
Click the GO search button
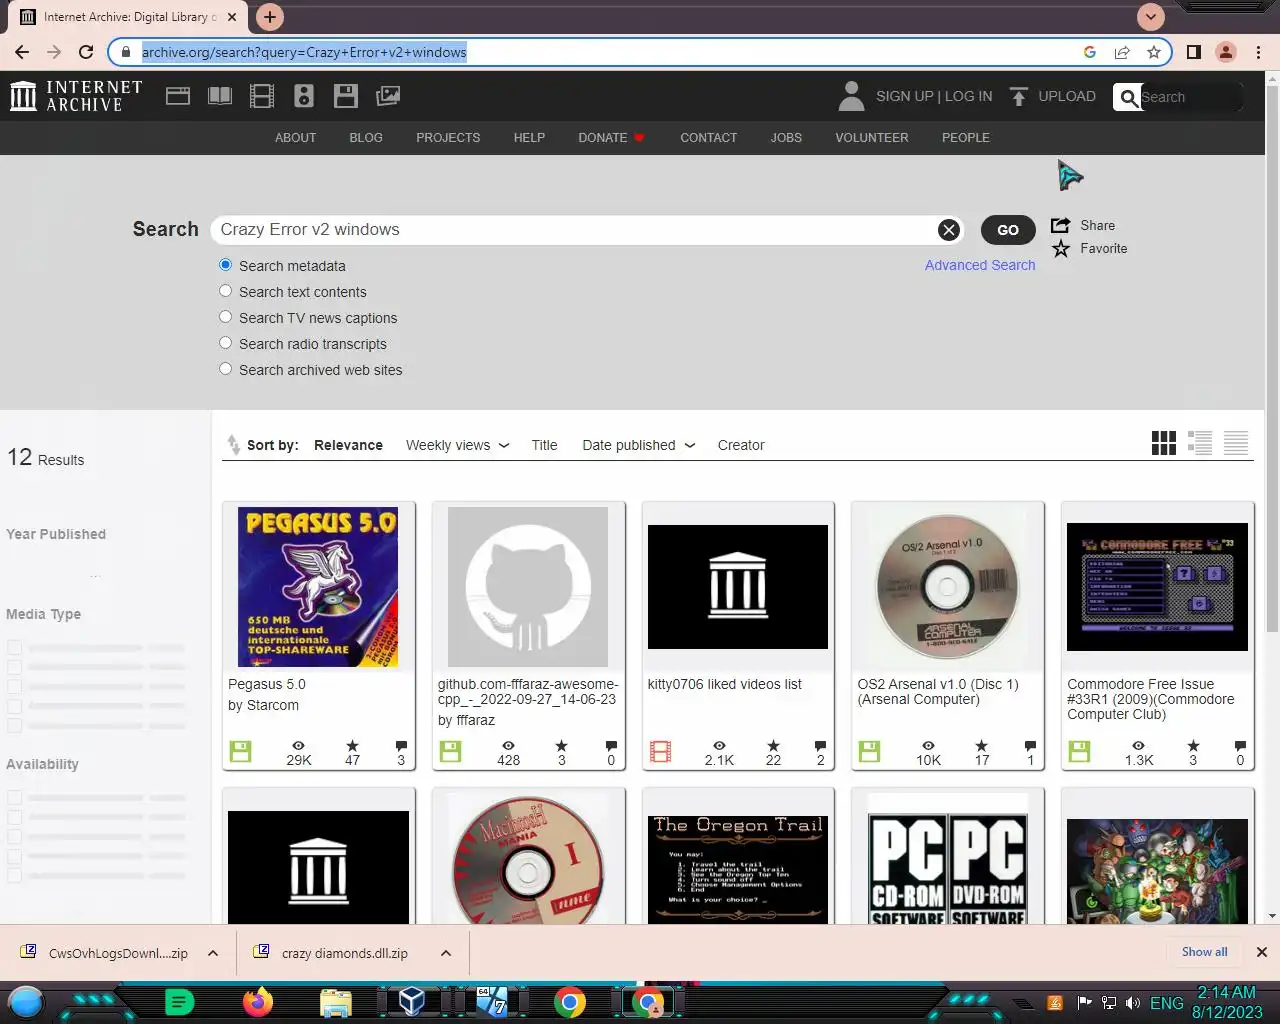pos(1008,230)
